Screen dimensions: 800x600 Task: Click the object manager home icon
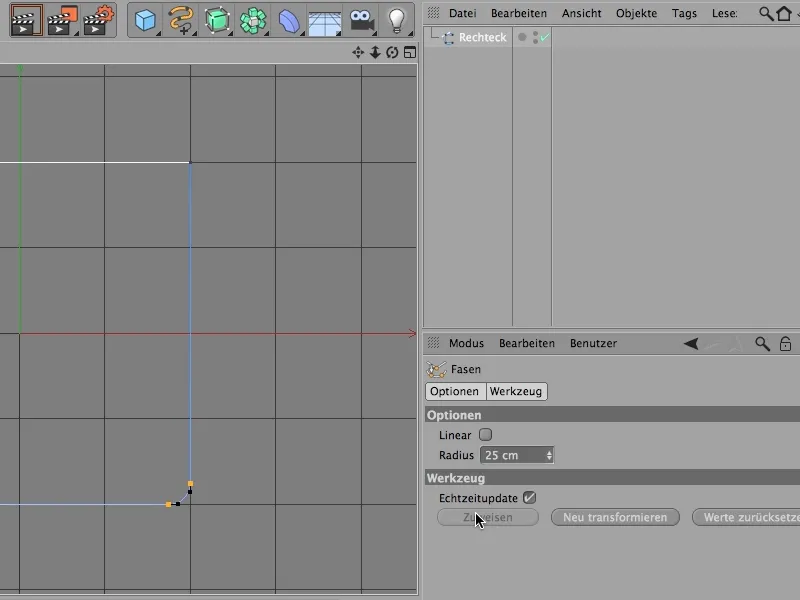[x=784, y=13]
